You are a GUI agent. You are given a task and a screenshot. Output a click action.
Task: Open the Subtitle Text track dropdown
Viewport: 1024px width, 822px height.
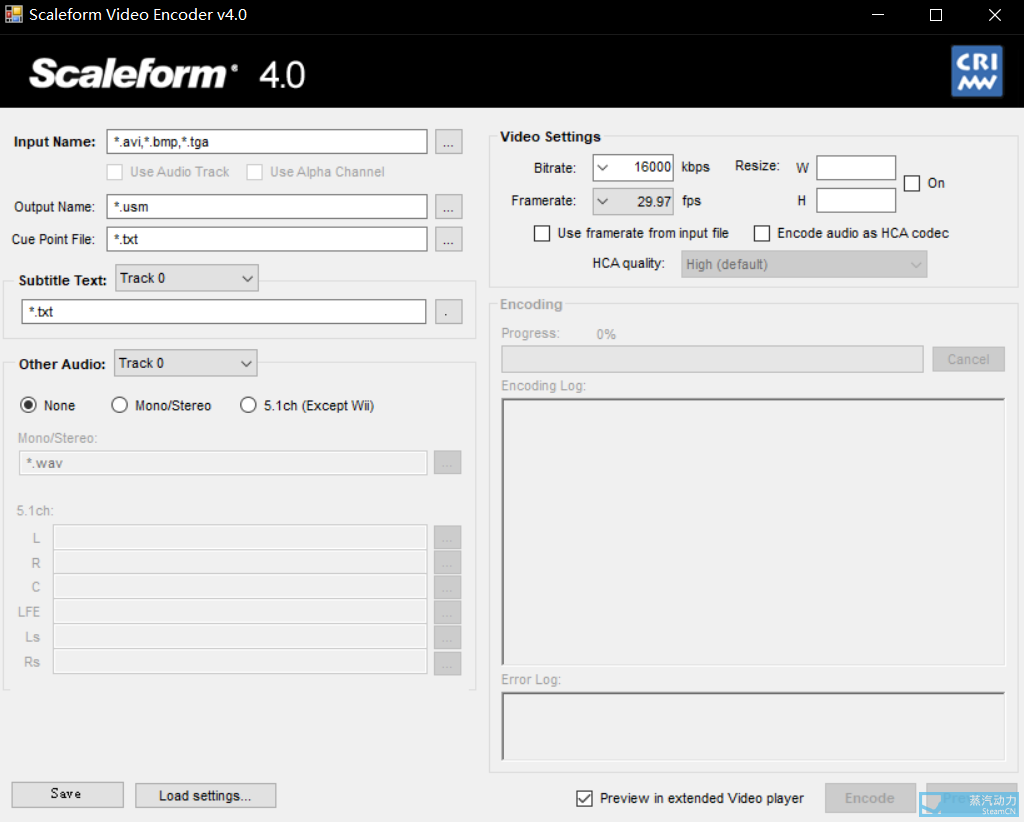point(187,278)
